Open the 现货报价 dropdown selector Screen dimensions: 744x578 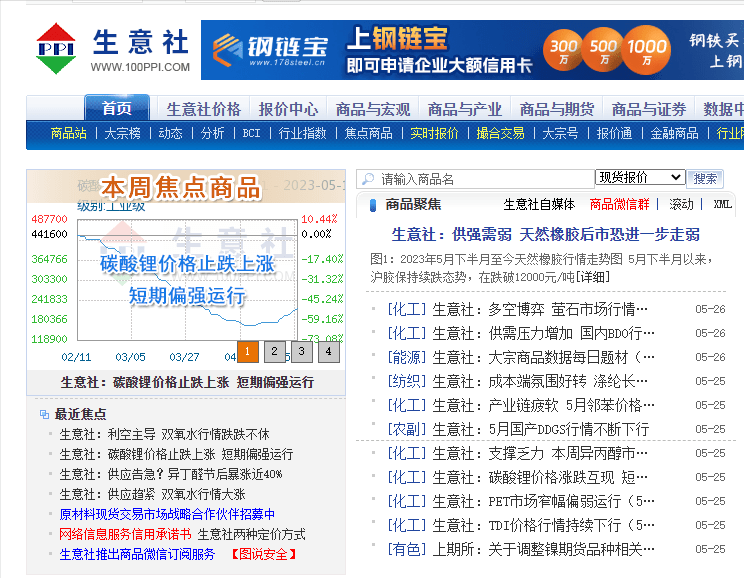click(x=640, y=178)
